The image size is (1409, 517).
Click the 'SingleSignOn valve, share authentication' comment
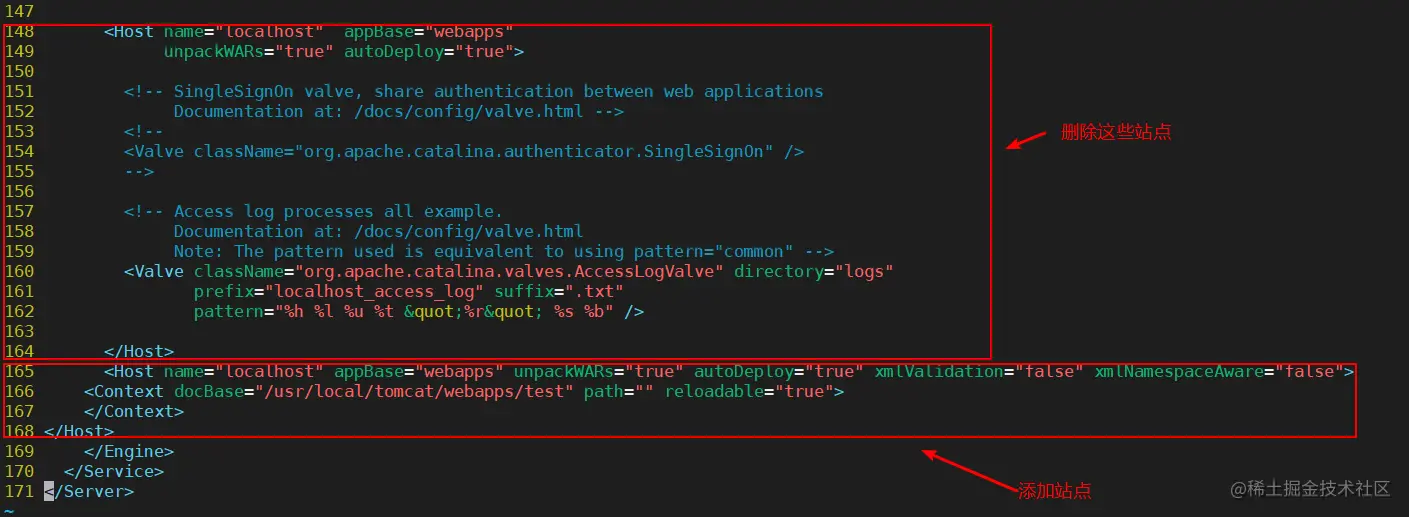(x=474, y=91)
